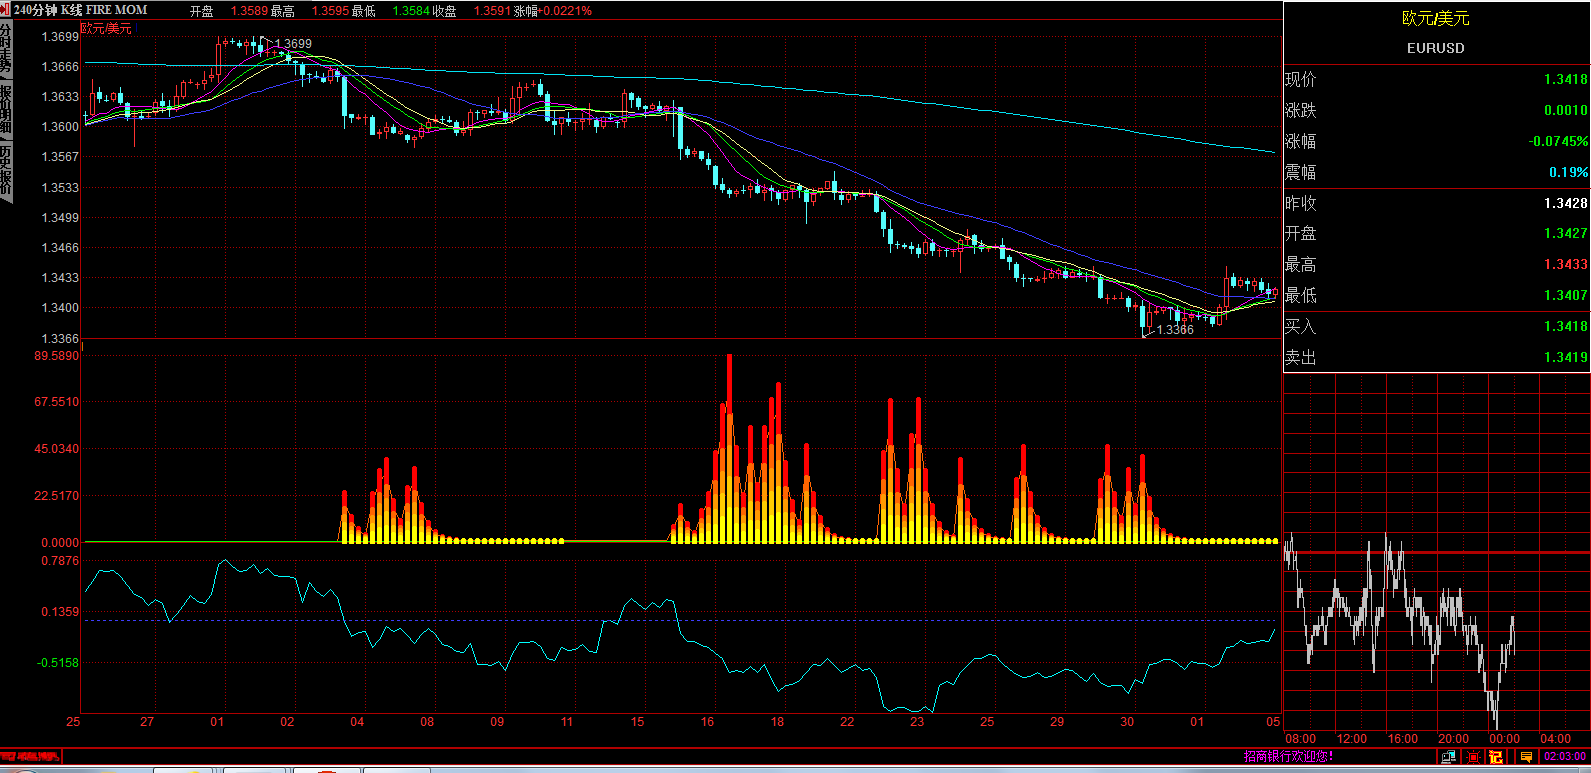Click the 欧元/美元 label on the chart
Screen dimensions: 1591x773
(107, 28)
